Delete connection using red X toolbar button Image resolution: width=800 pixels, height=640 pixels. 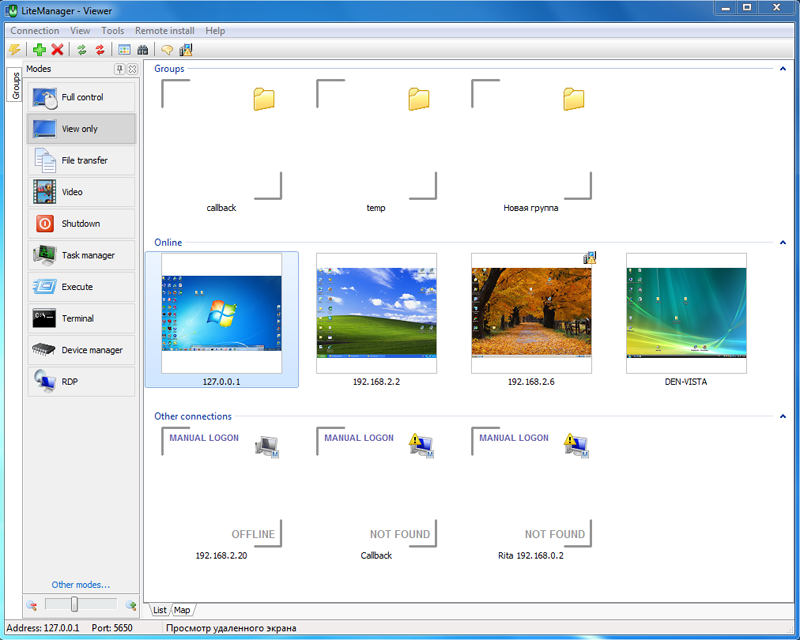point(57,50)
